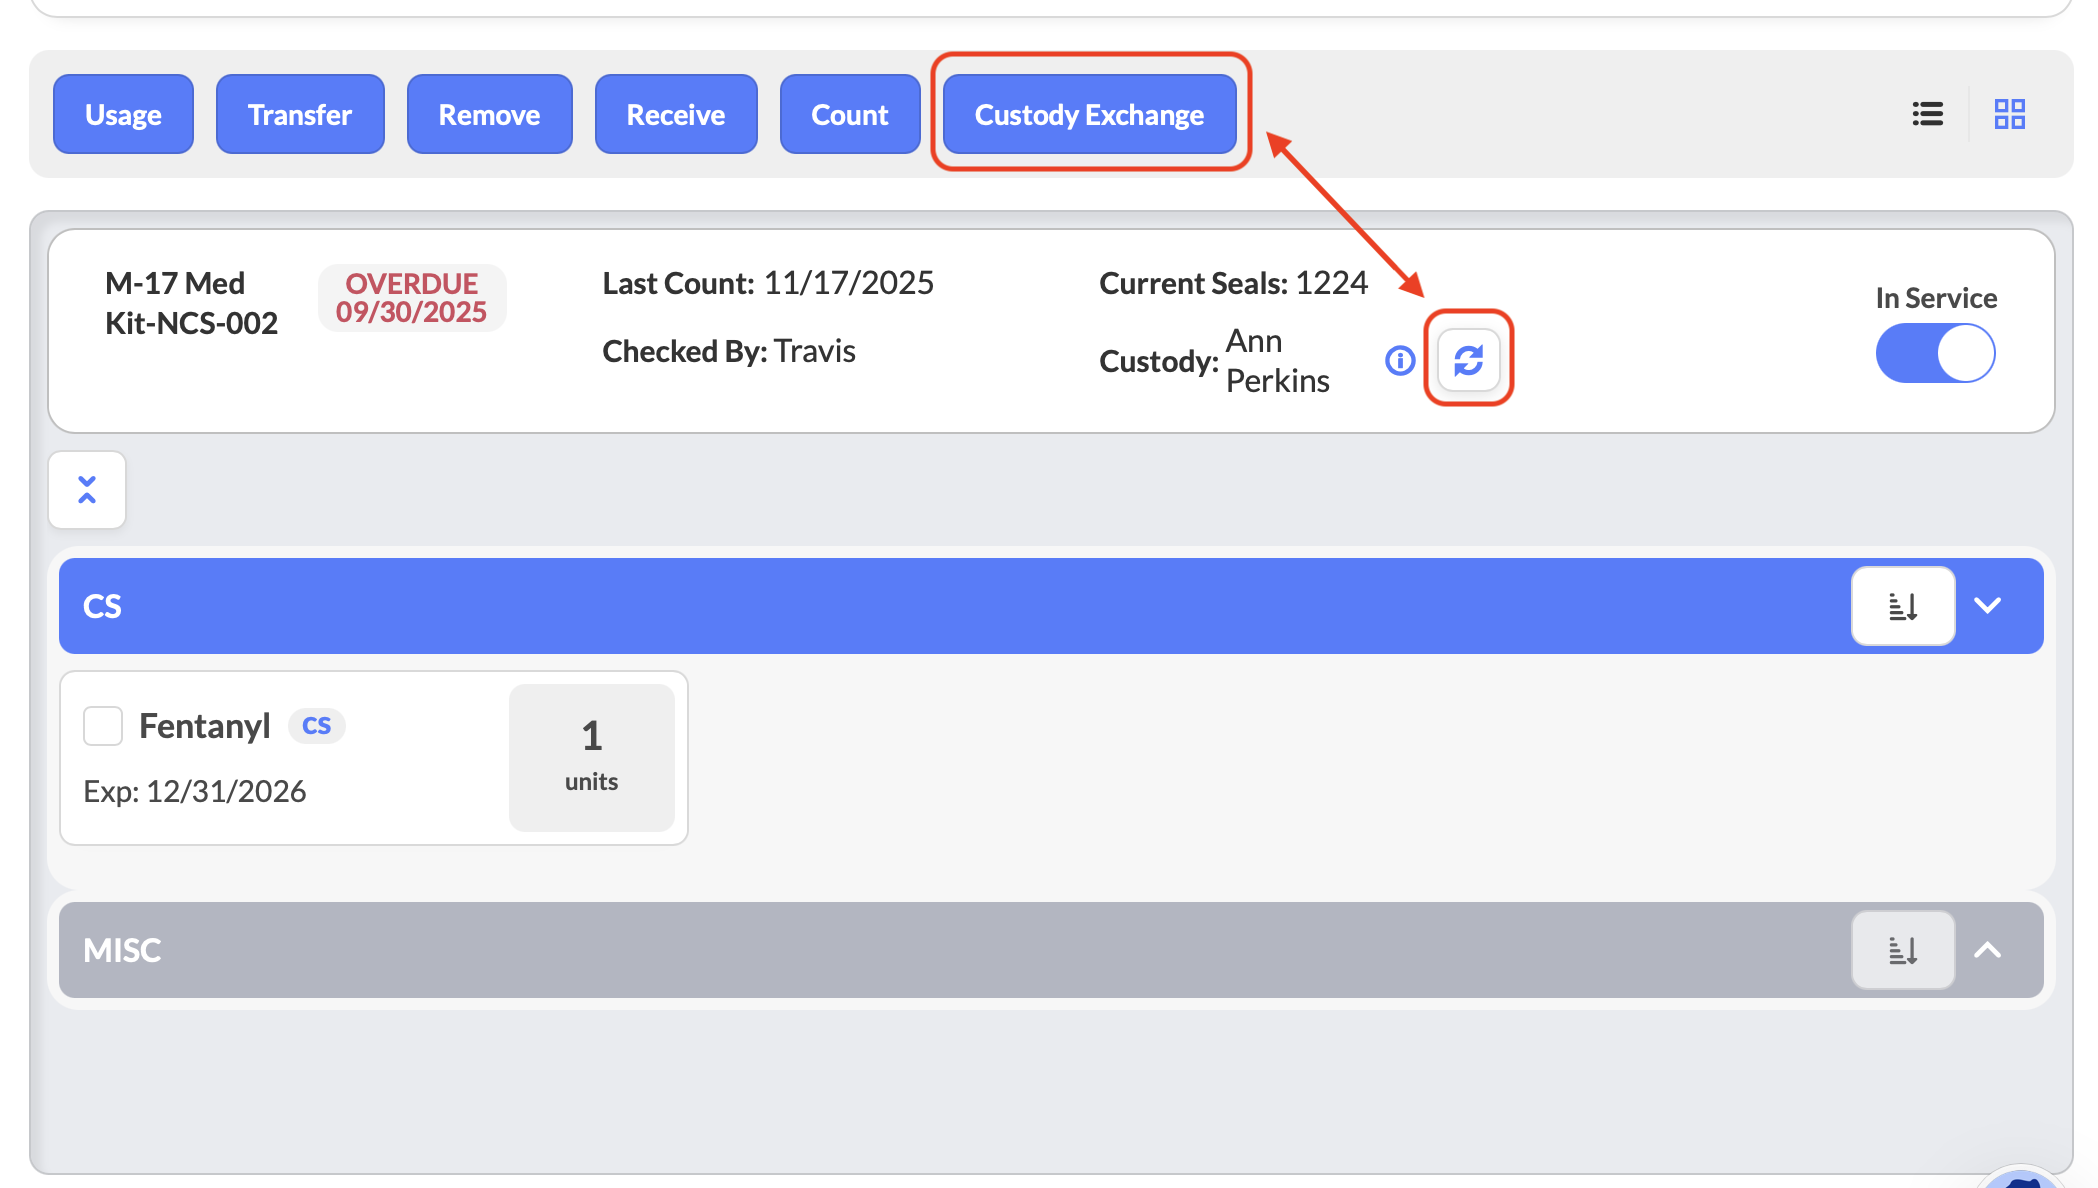
Task: Click the custody exchange refresh icon
Action: pos(1468,360)
